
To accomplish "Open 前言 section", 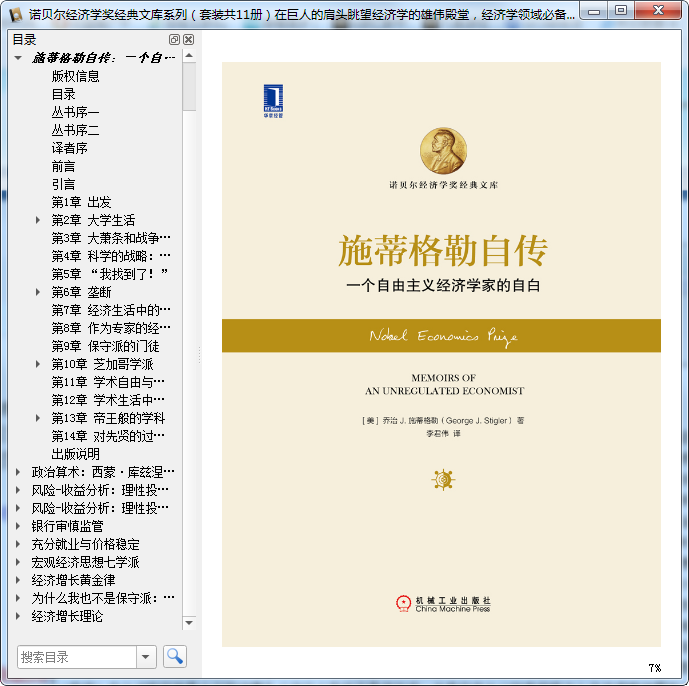I will (x=64, y=166).
